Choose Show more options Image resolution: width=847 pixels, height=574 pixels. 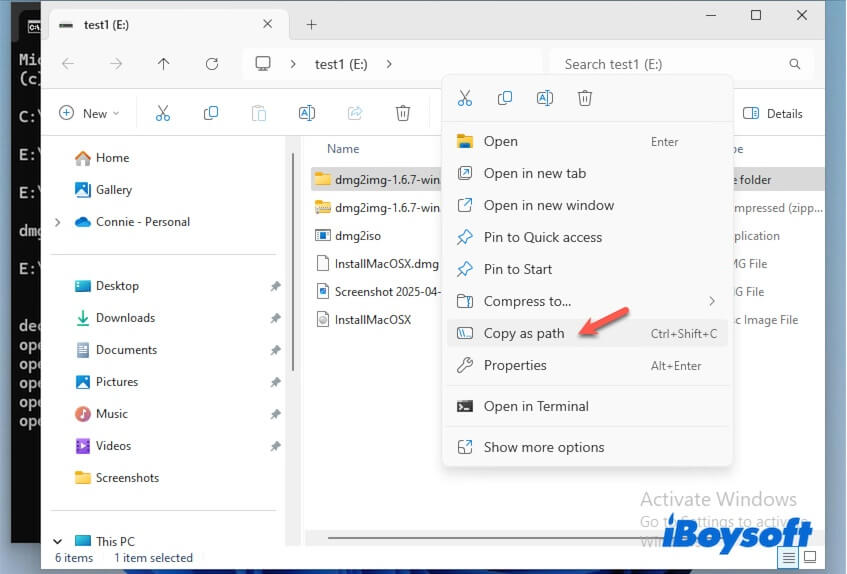point(543,447)
